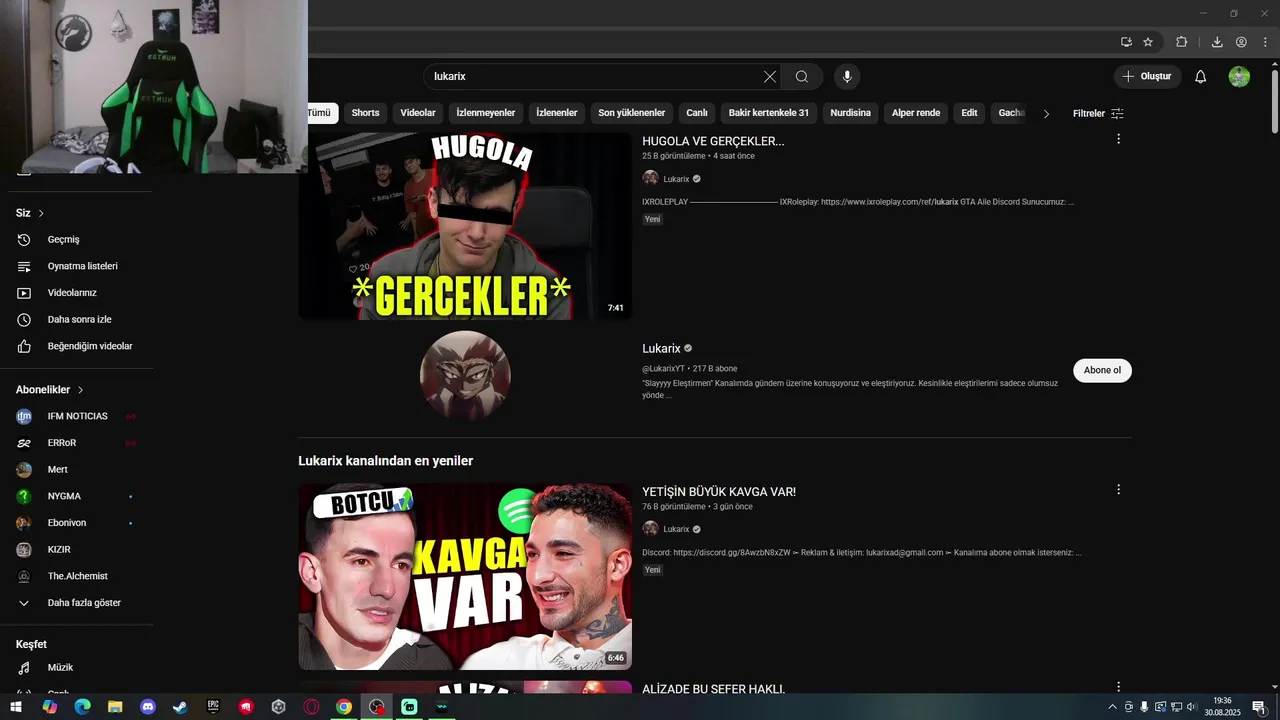This screenshot has height=720, width=1280.
Task: Open Chrome downloads icon
Action: (1217, 42)
